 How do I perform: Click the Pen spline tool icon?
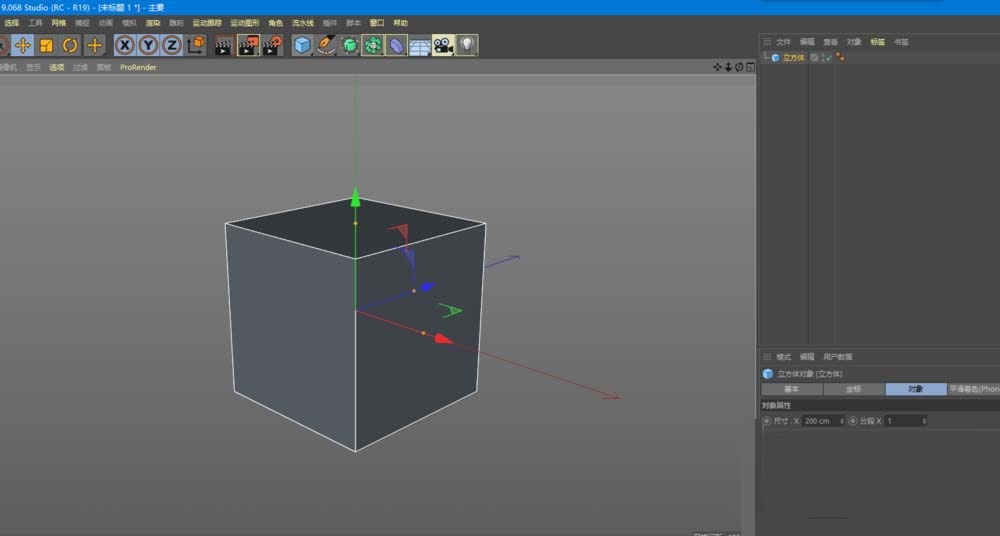click(x=326, y=45)
